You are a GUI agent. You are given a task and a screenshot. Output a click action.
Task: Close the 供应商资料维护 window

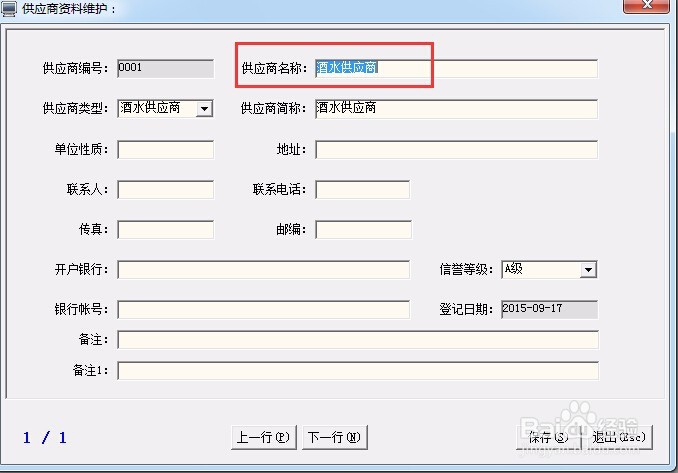tap(646, 6)
